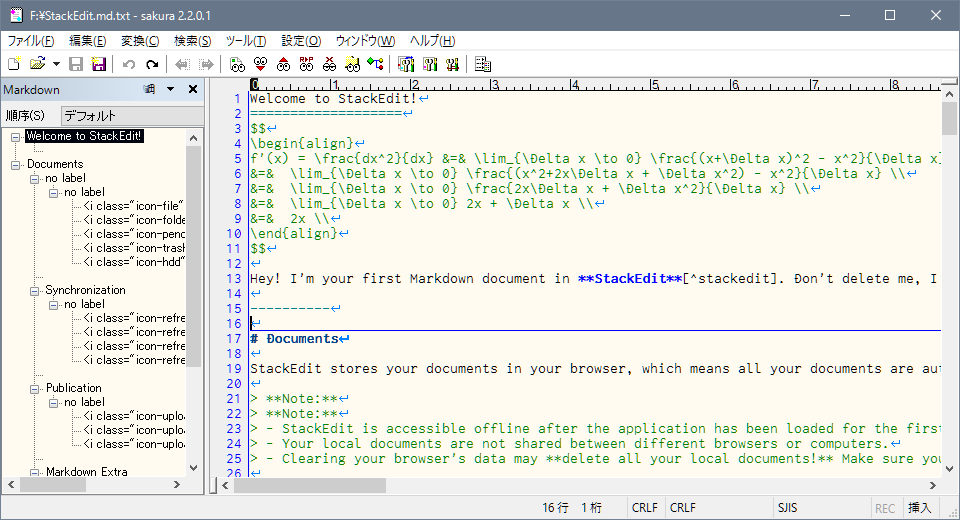Find previous match (binoculars, up arrow)

pyautogui.click(x=283, y=64)
